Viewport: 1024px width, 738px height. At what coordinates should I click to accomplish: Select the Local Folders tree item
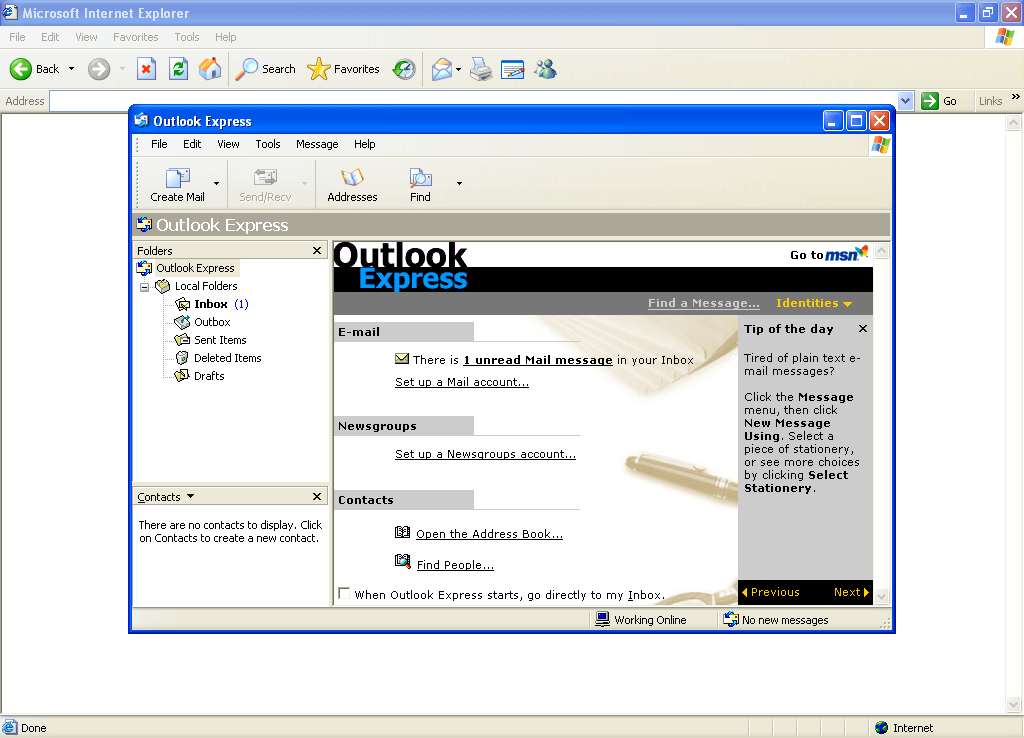206,286
